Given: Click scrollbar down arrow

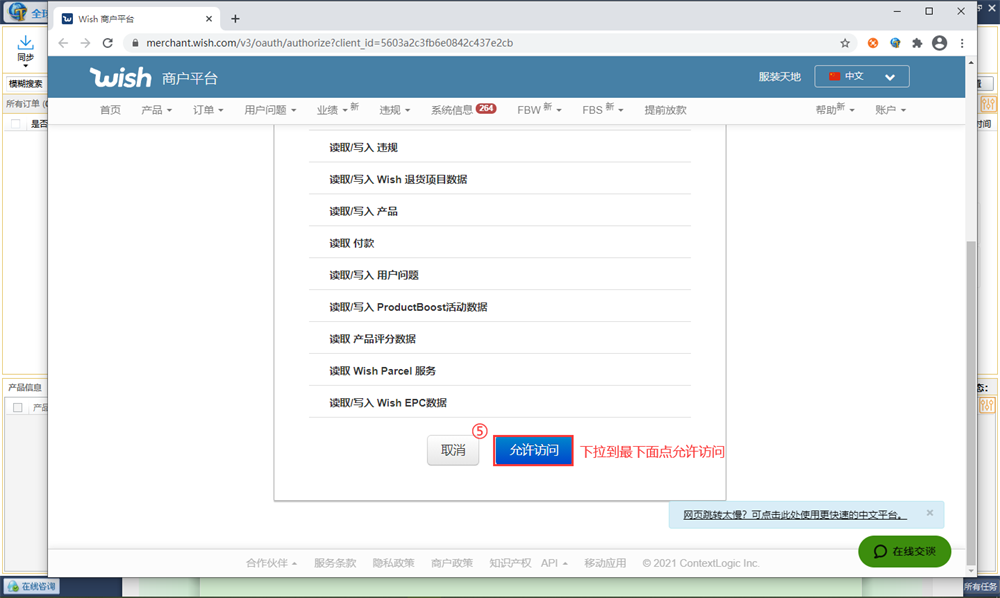Looking at the screenshot, I should click(x=971, y=571).
